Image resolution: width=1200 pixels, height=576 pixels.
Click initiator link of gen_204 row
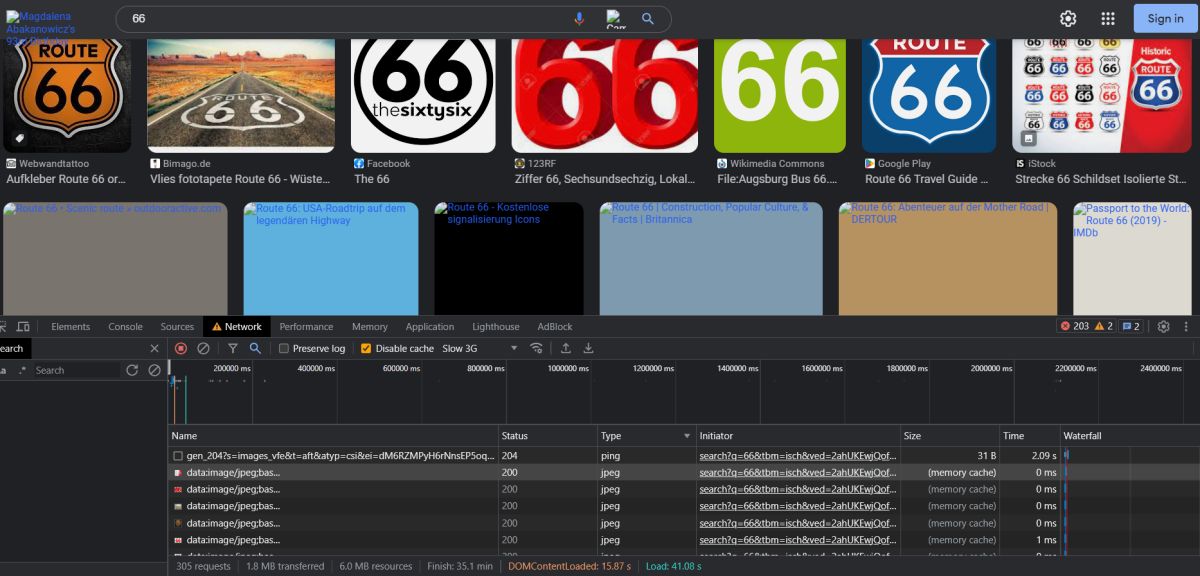coord(797,456)
